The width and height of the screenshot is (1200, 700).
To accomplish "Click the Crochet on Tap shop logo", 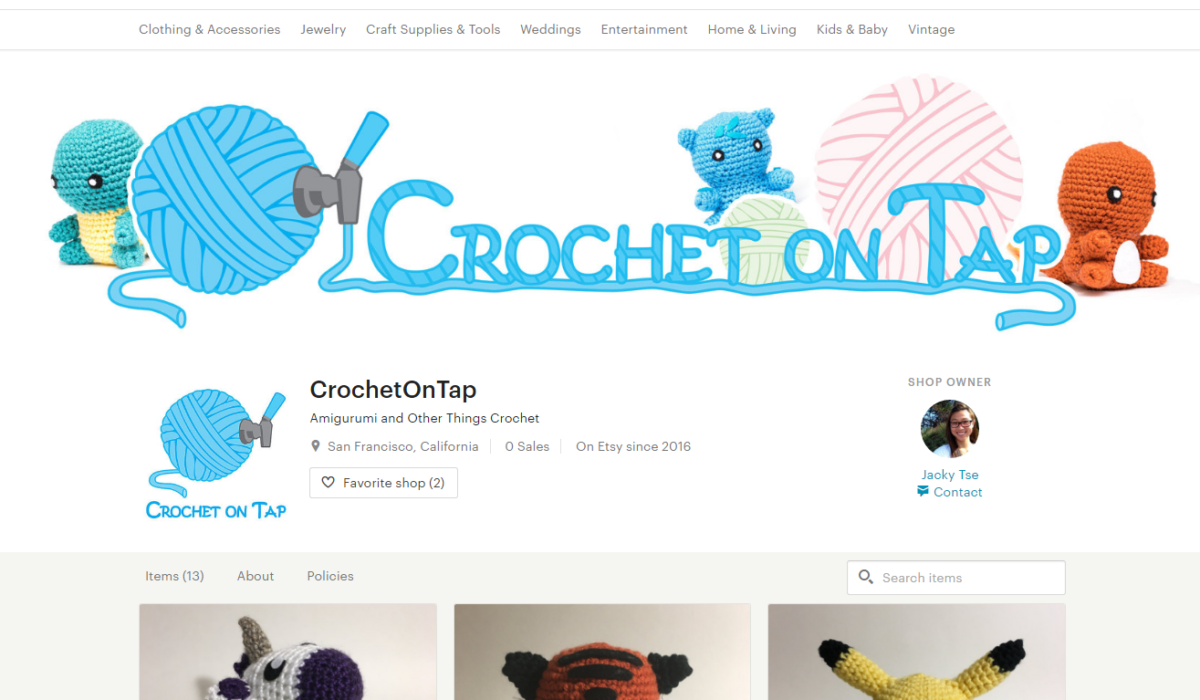I will click(216, 455).
